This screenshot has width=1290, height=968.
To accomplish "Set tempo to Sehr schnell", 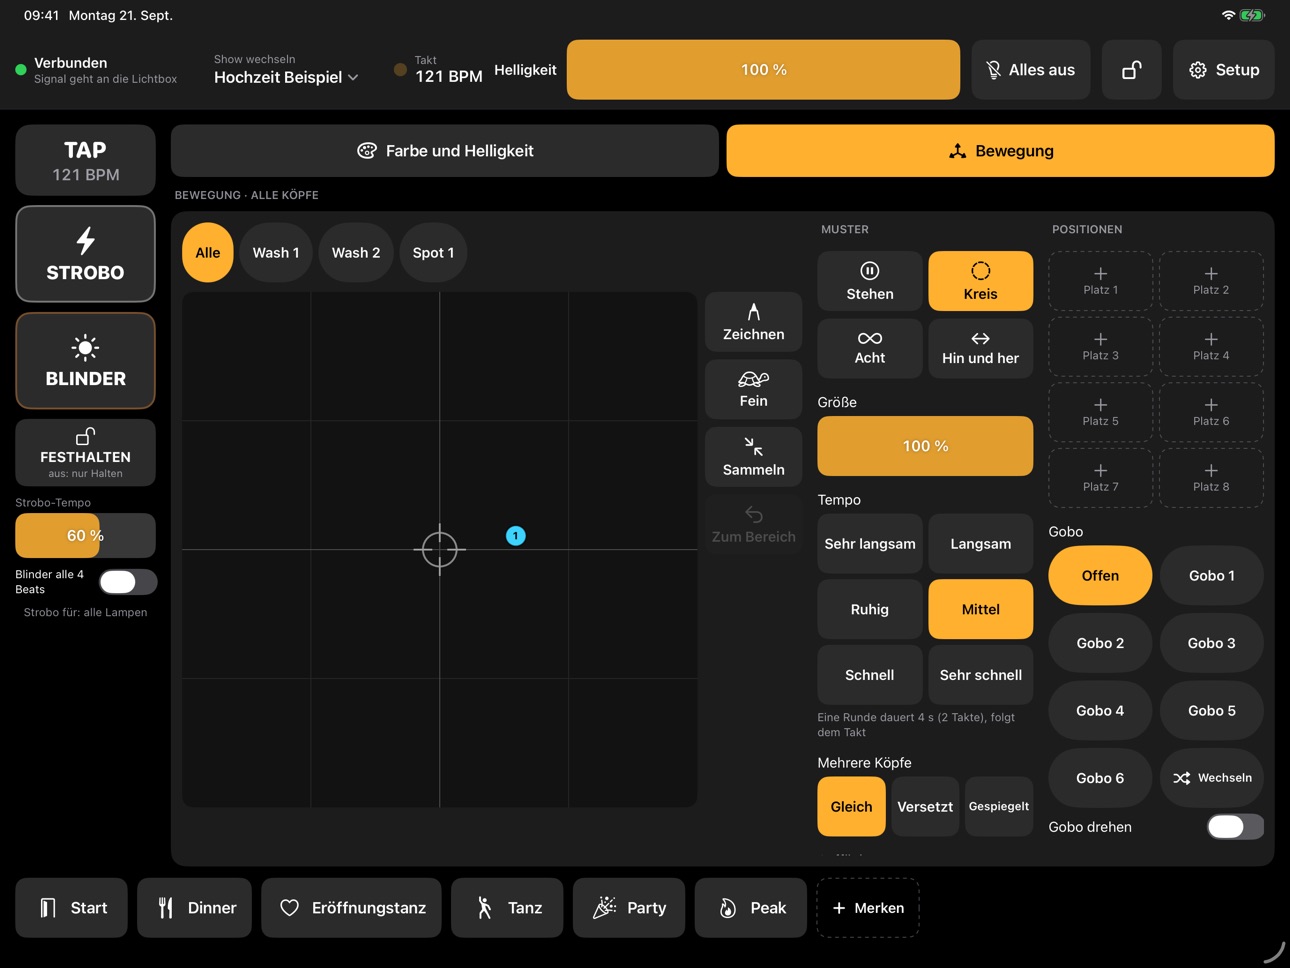I will pyautogui.click(x=980, y=675).
